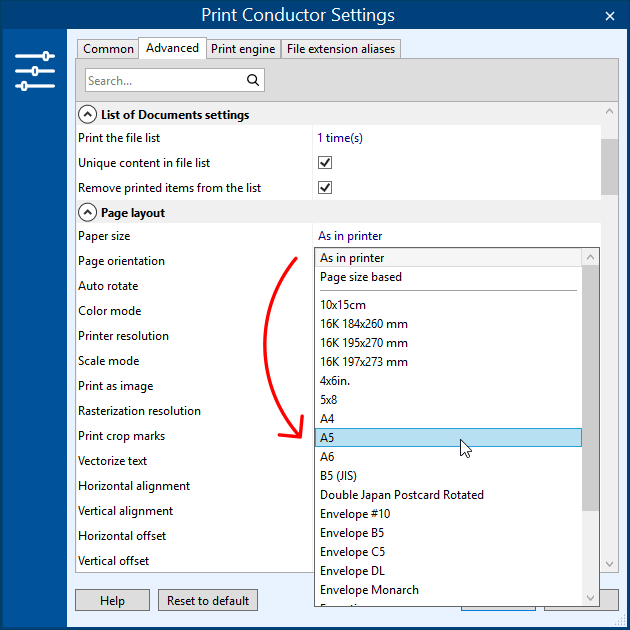Open File extension aliases tab
The height and width of the screenshot is (630, 630).
[x=341, y=49]
